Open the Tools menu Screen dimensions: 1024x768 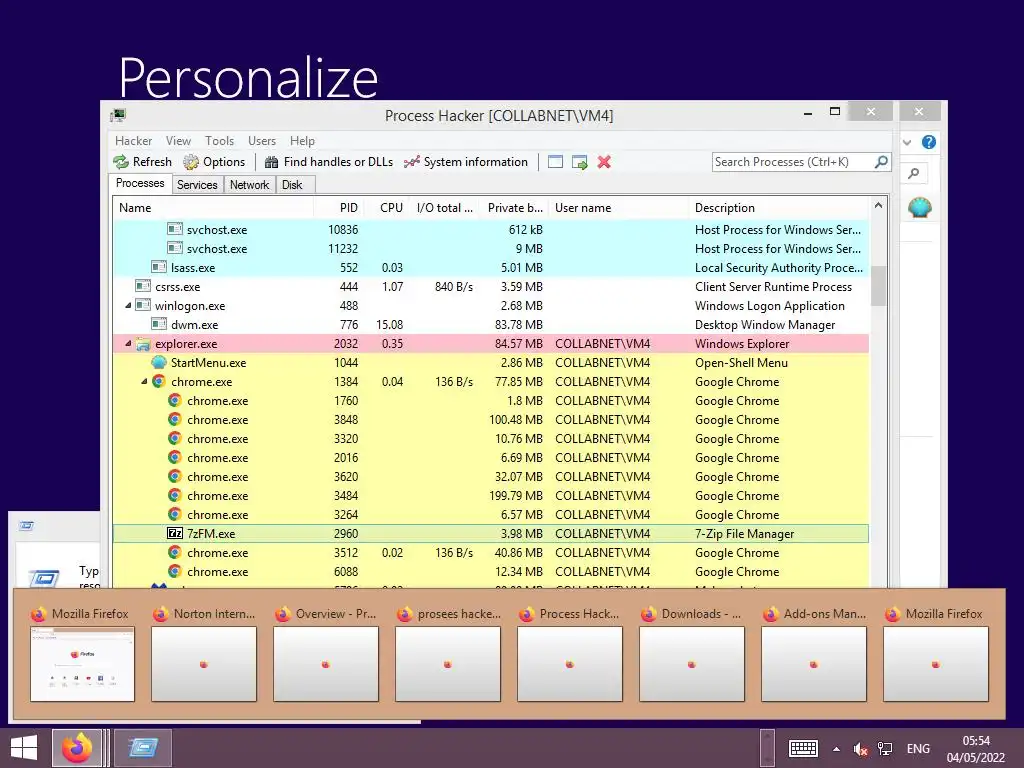pyautogui.click(x=219, y=141)
